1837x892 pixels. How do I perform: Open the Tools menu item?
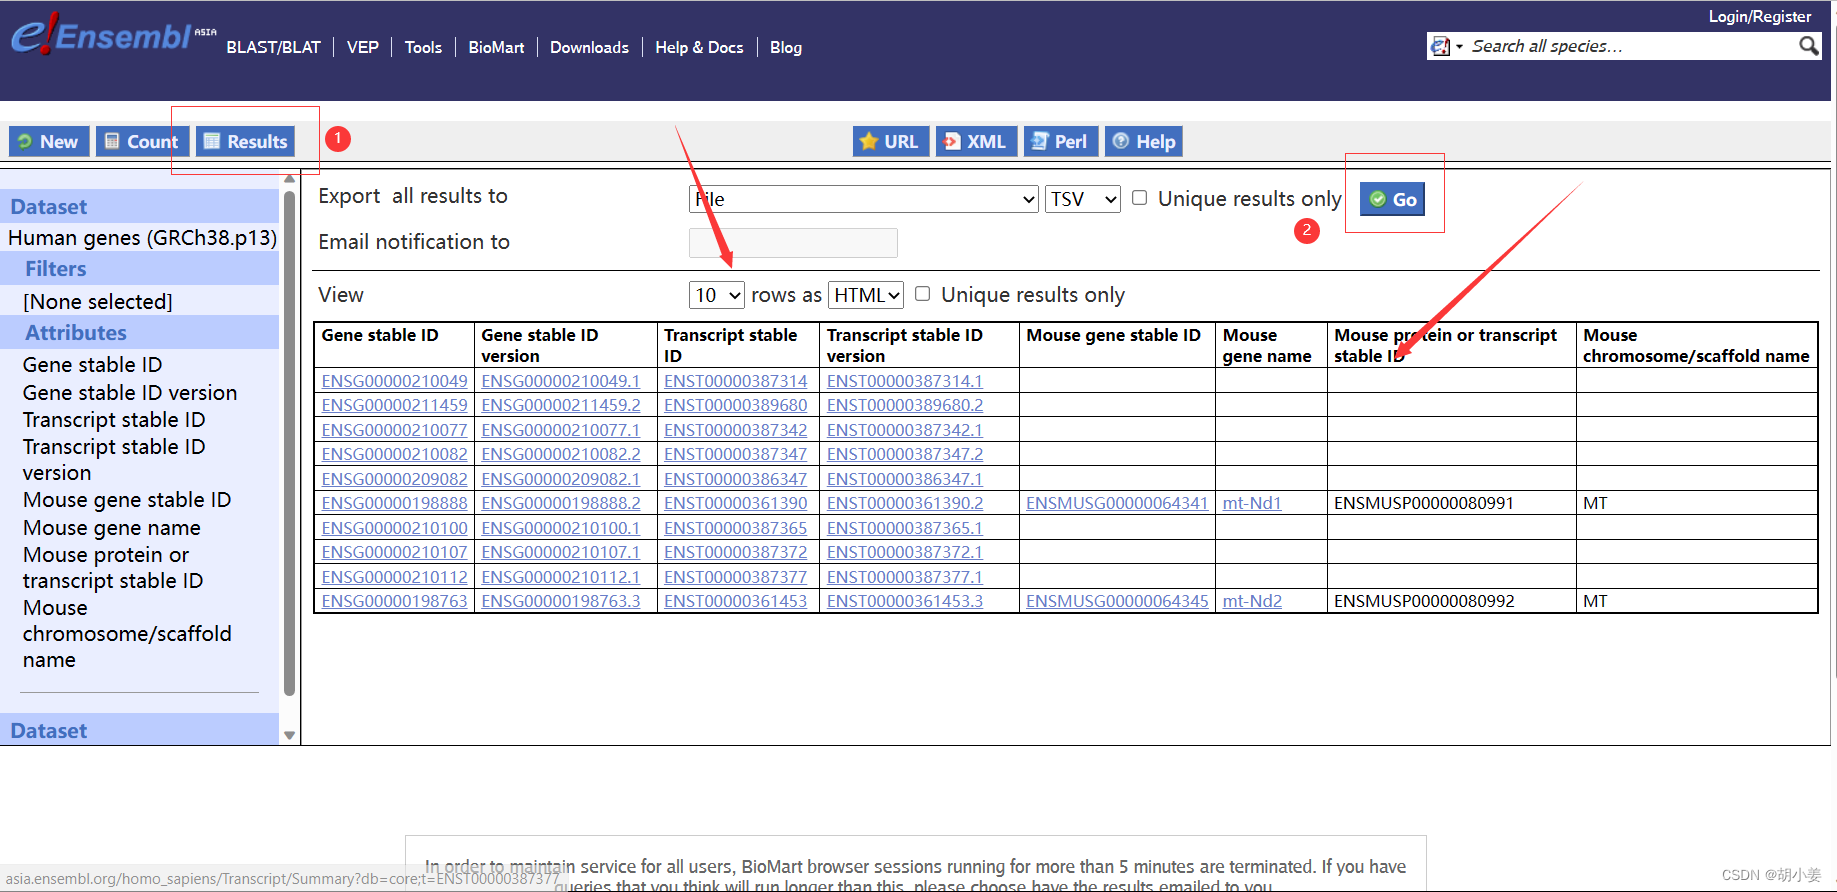[423, 47]
